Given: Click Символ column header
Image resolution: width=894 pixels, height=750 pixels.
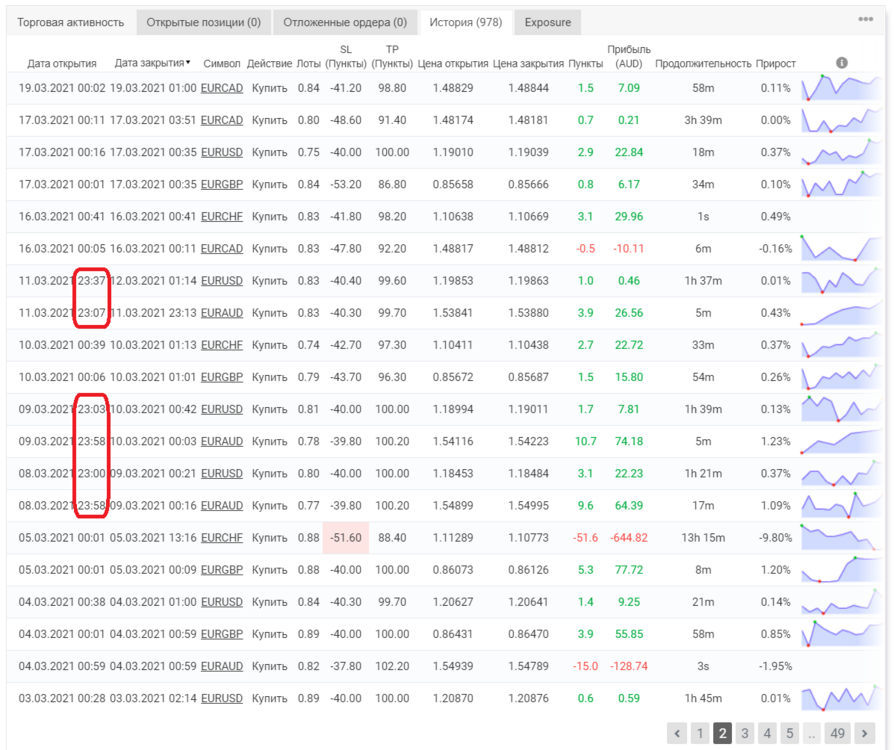Looking at the screenshot, I should click(222, 63).
